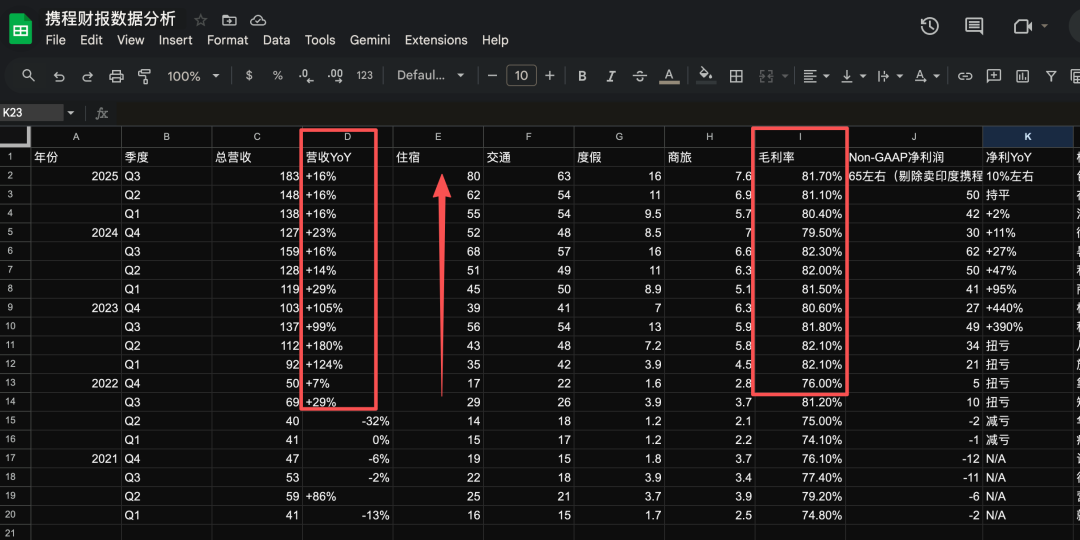The width and height of the screenshot is (1080, 540).
Task: Click the create filter funnel icon
Action: click(1051, 76)
